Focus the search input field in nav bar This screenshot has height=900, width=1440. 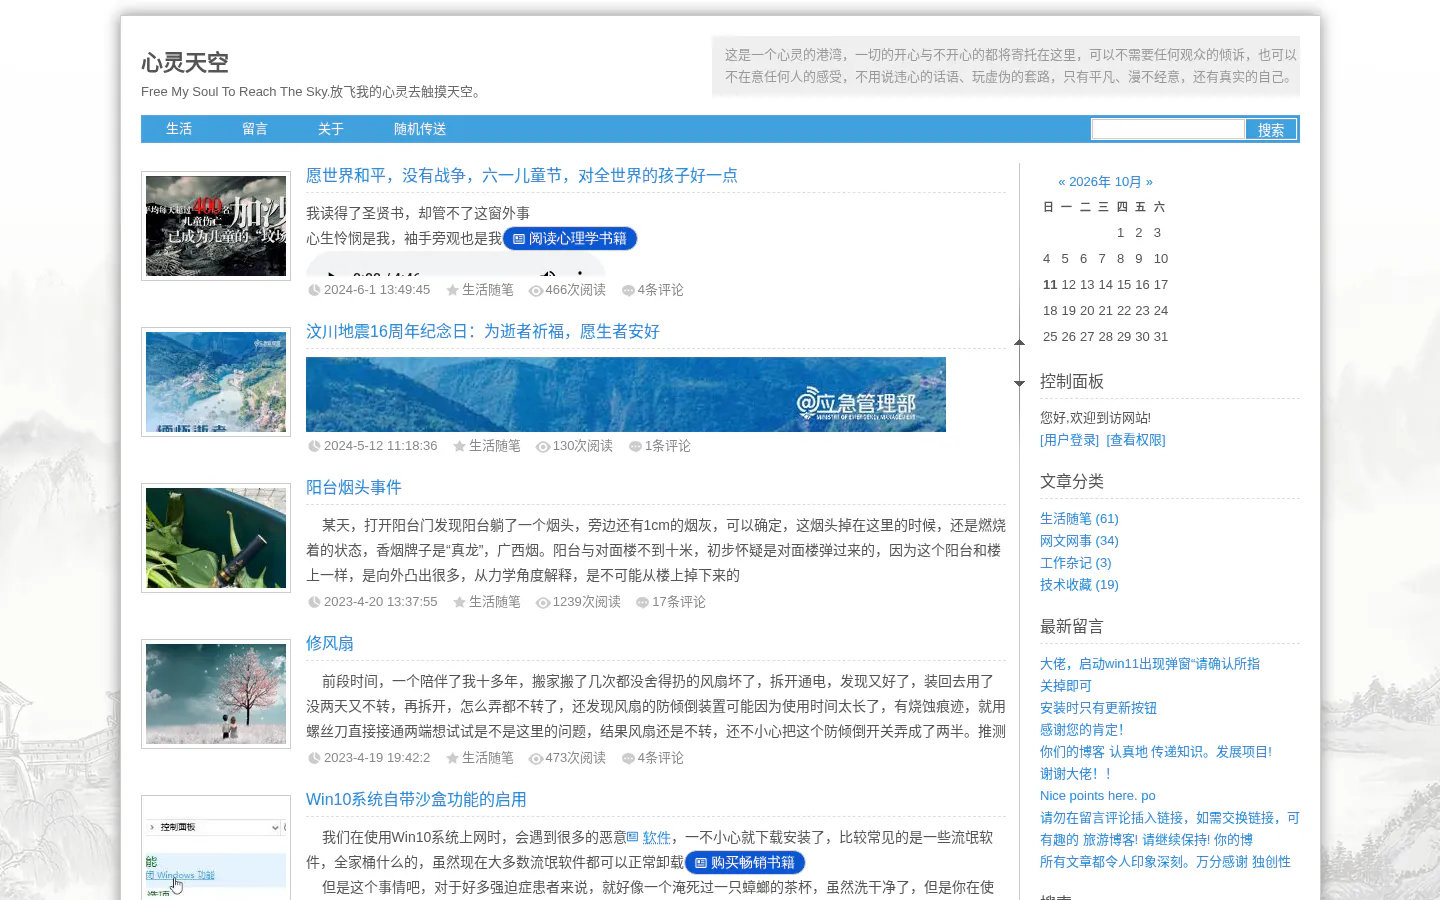click(x=1168, y=129)
